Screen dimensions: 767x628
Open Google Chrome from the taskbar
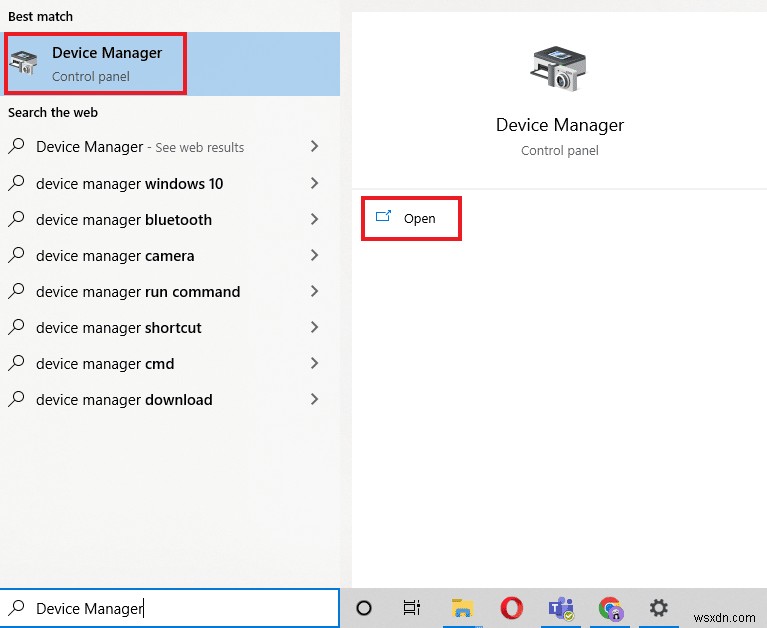click(x=609, y=607)
